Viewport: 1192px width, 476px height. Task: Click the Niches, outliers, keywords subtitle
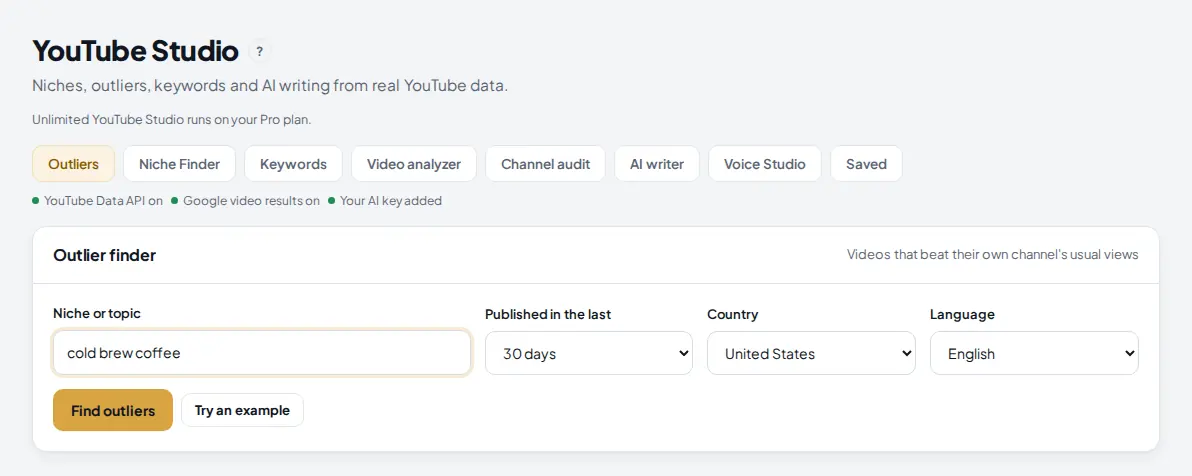coord(270,85)
